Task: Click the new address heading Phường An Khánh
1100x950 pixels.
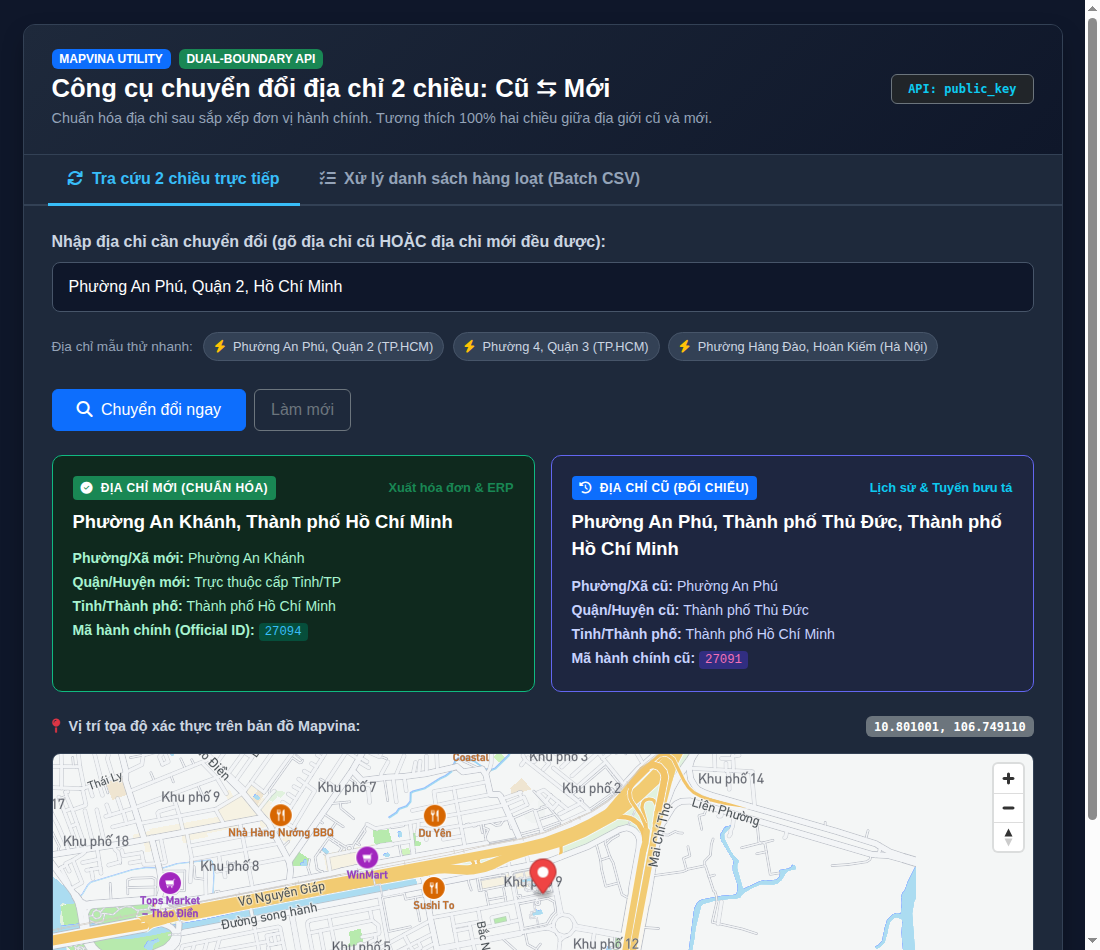Action: [x=262, y=522]
